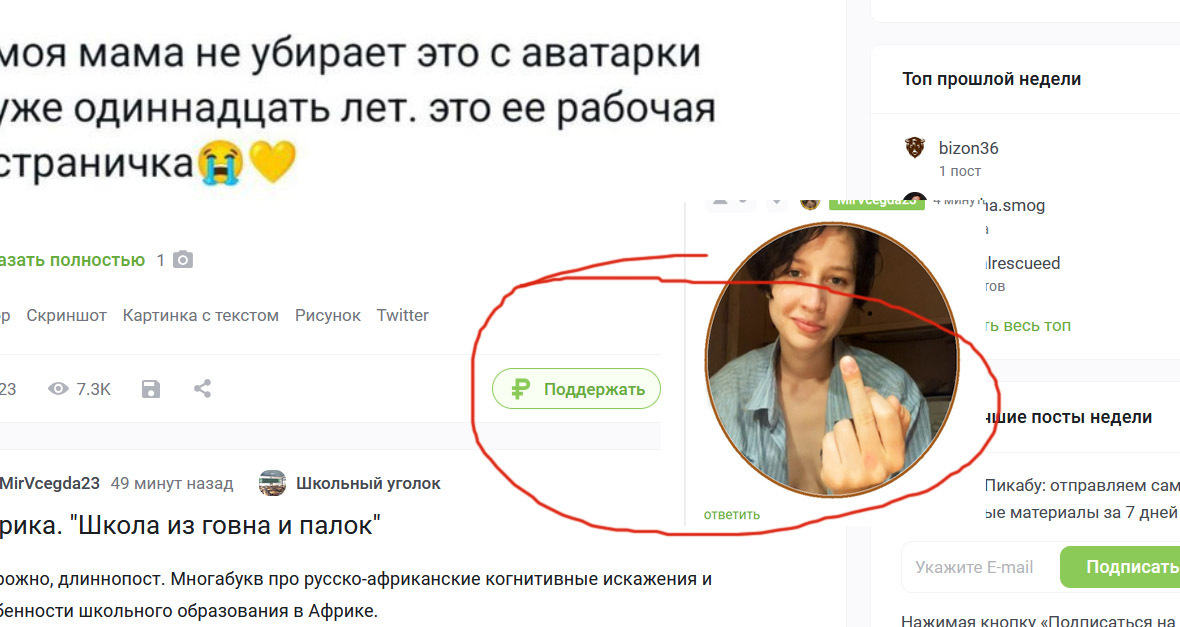Click the eye views icon showing 7.3K

point(58,389)
